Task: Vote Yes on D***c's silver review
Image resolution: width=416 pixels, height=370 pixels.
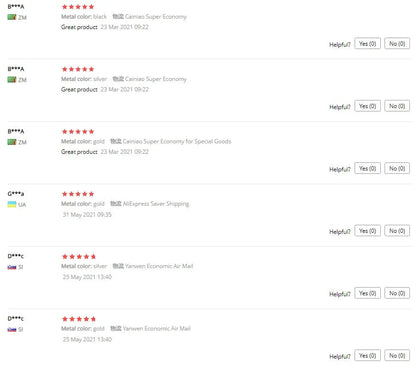Action: (367, 293)
